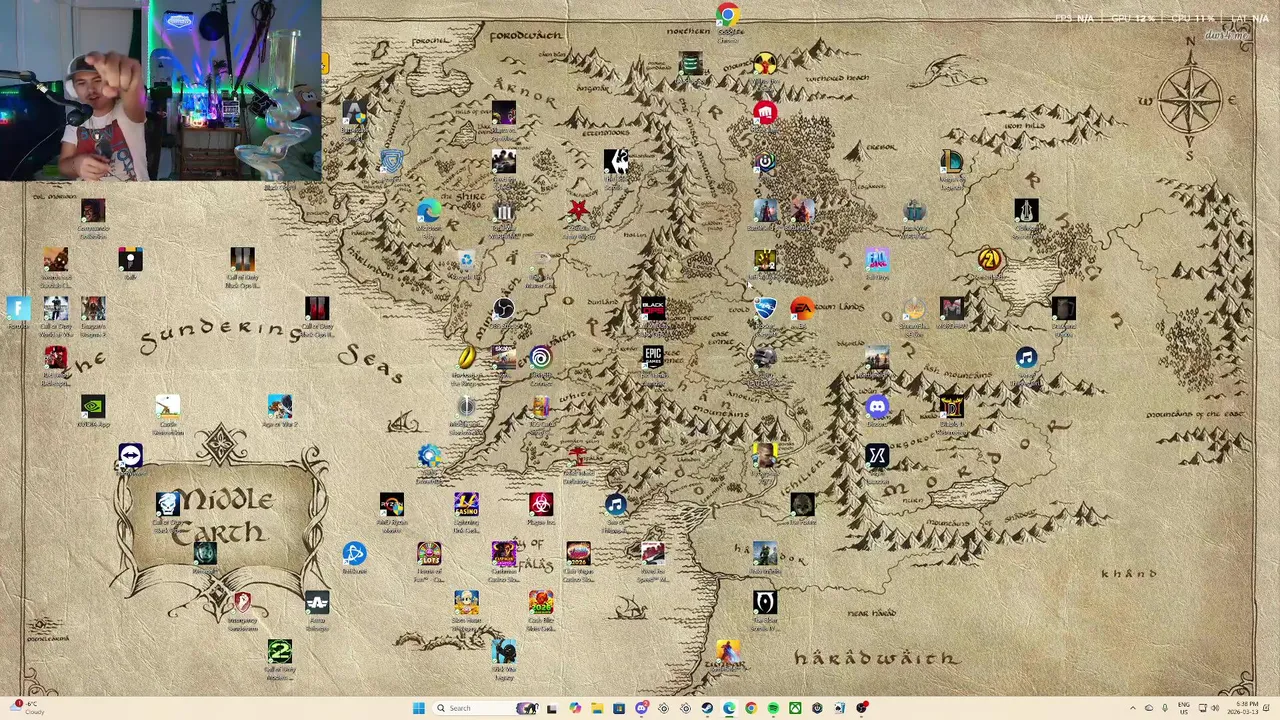Launch Rocket League from the desktop

point(765,309)
